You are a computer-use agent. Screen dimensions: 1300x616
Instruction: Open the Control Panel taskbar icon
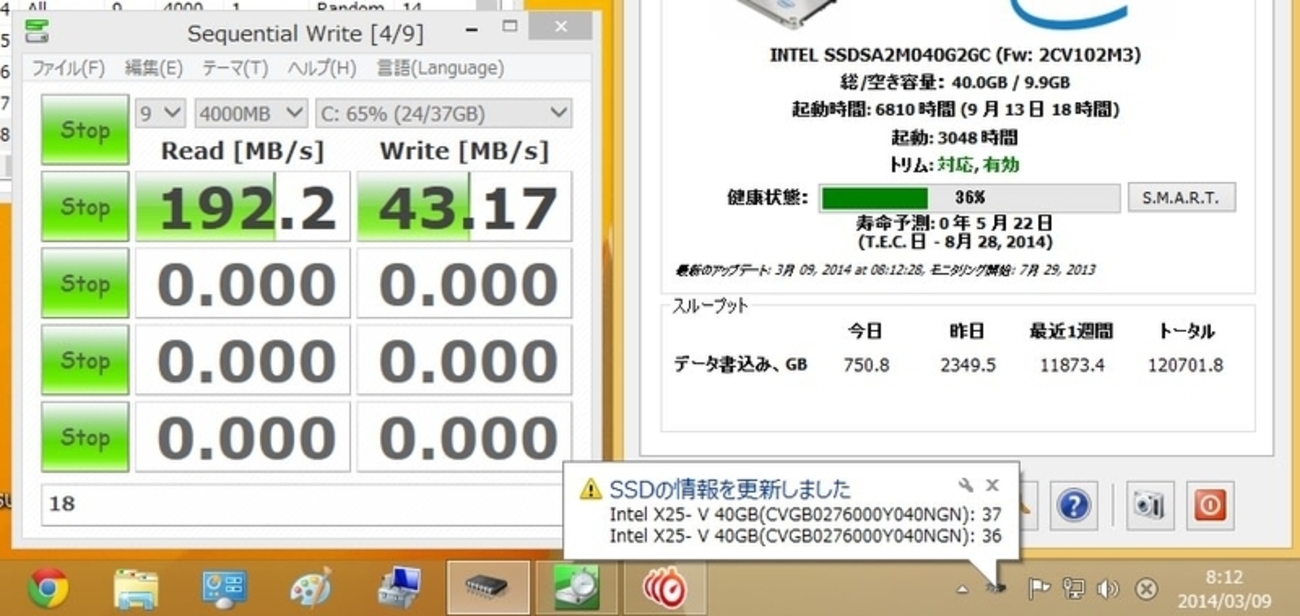223,588
